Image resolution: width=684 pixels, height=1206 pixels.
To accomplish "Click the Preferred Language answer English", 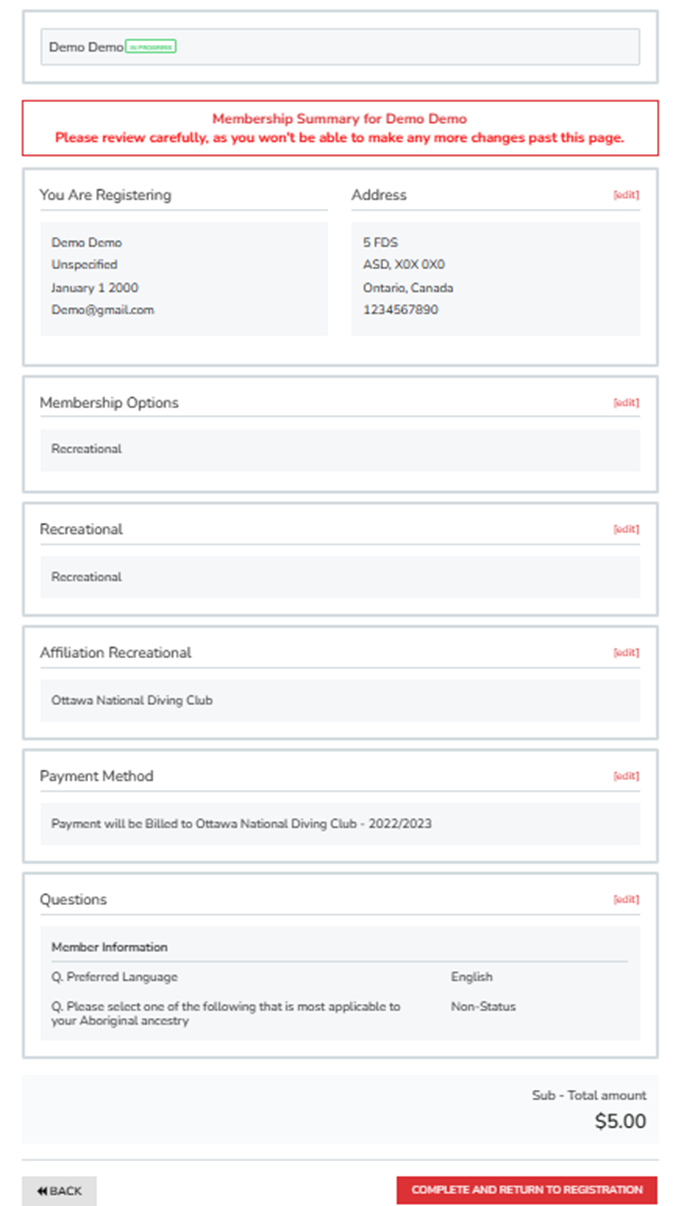I will point(472,977).
